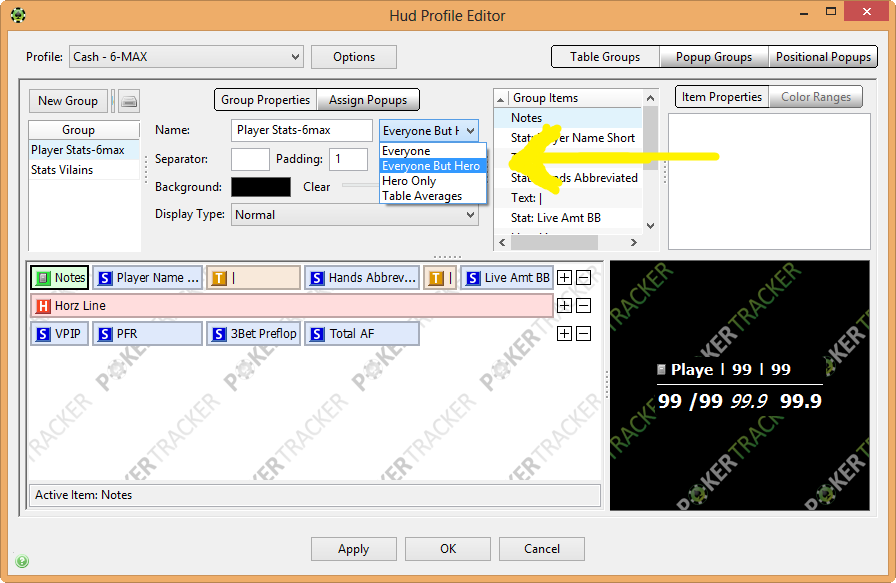Click the HUD preview on black background
Viewport: 896px width, 583px height.
point(740,385)
